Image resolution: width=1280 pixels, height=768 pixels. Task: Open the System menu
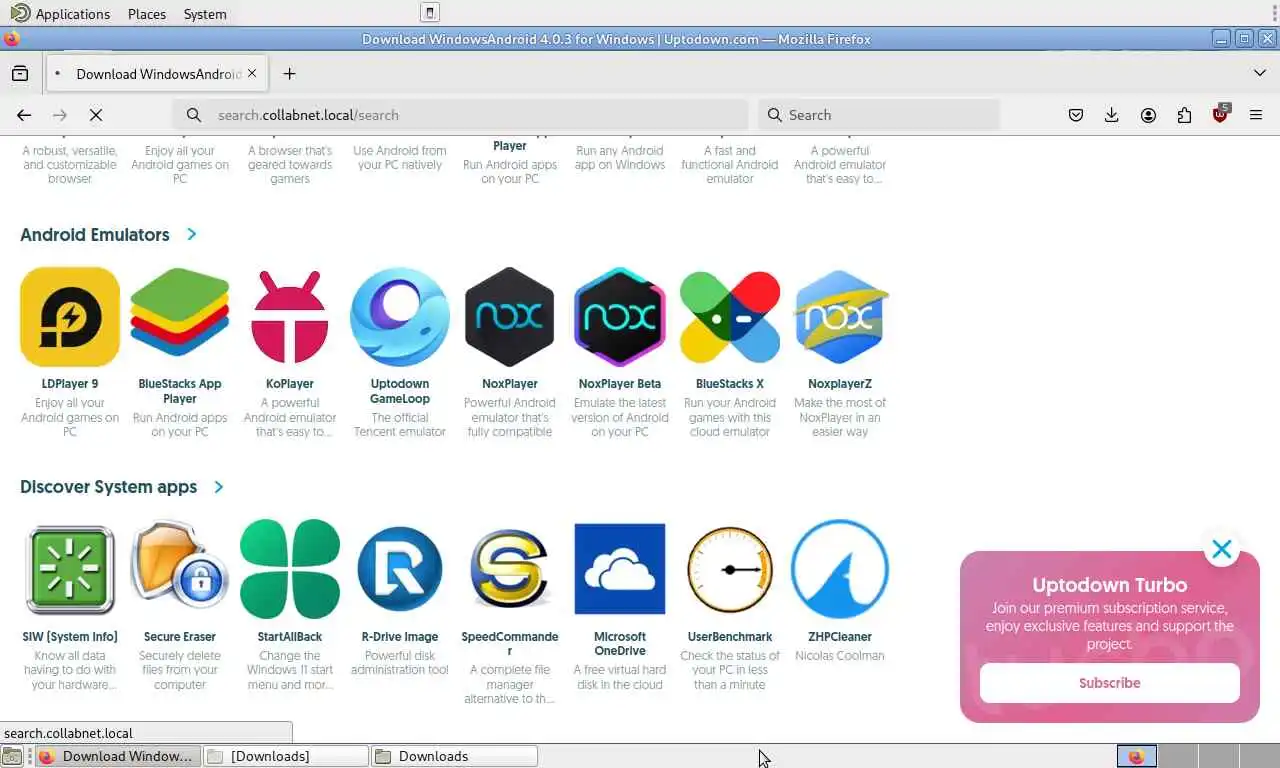[x=205, y=14]
